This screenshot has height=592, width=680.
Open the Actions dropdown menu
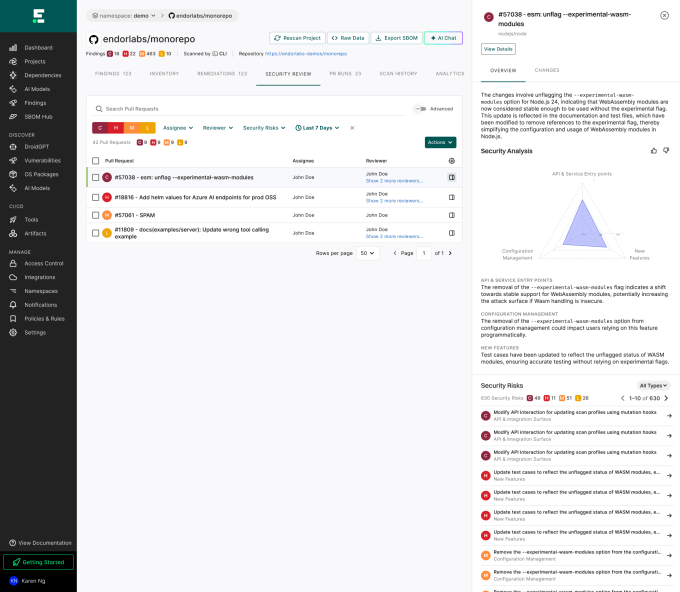click(x=440, y=142)
